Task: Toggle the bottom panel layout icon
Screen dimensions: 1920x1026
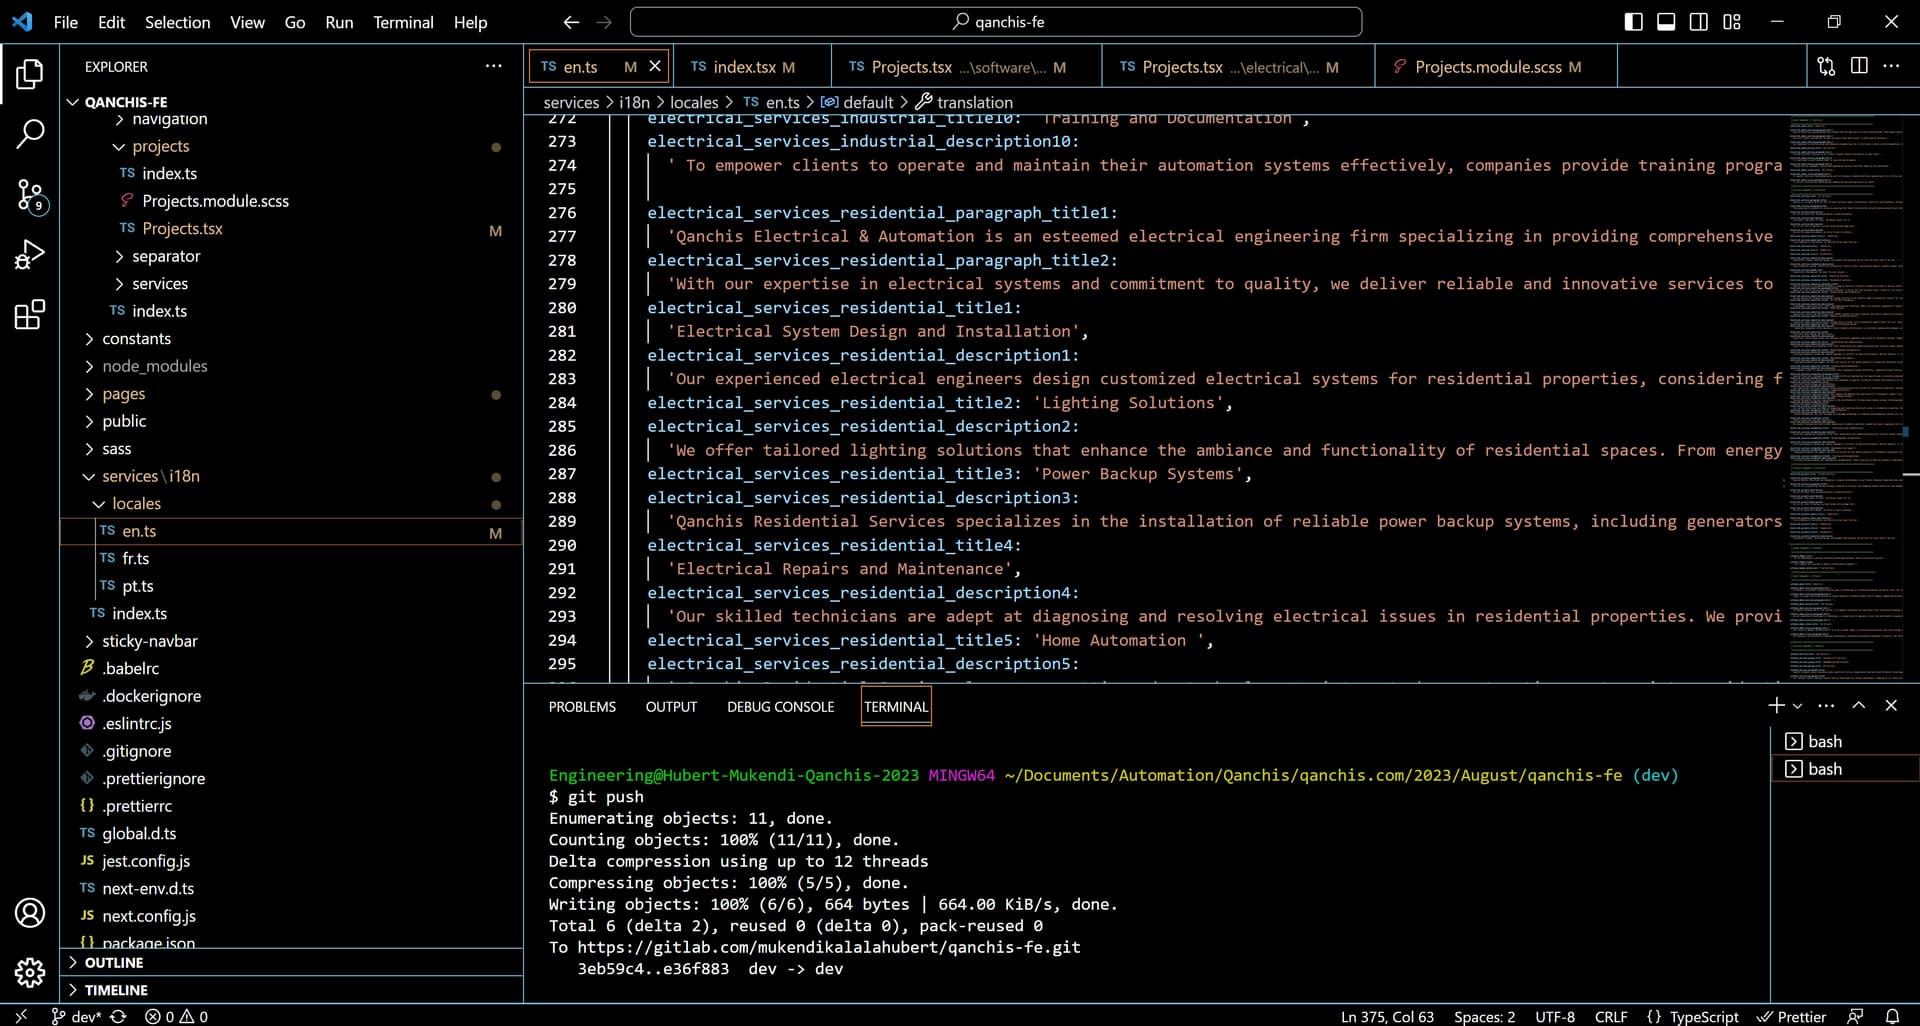Action: click(1666, 22)
